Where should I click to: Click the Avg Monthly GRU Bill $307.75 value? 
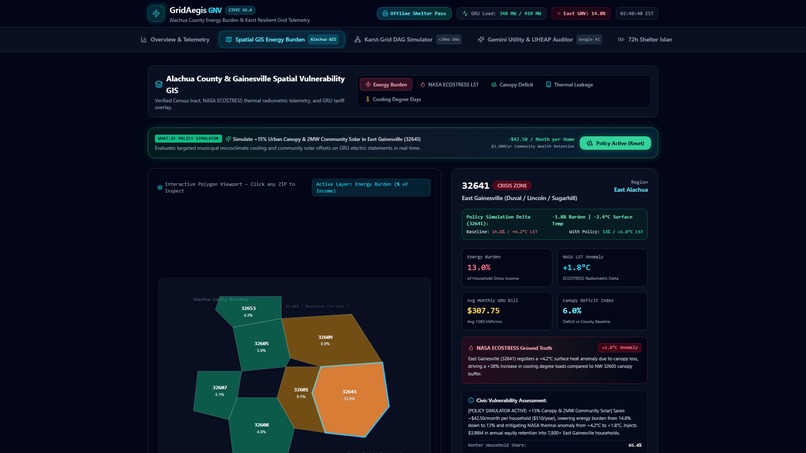point(483,311)
